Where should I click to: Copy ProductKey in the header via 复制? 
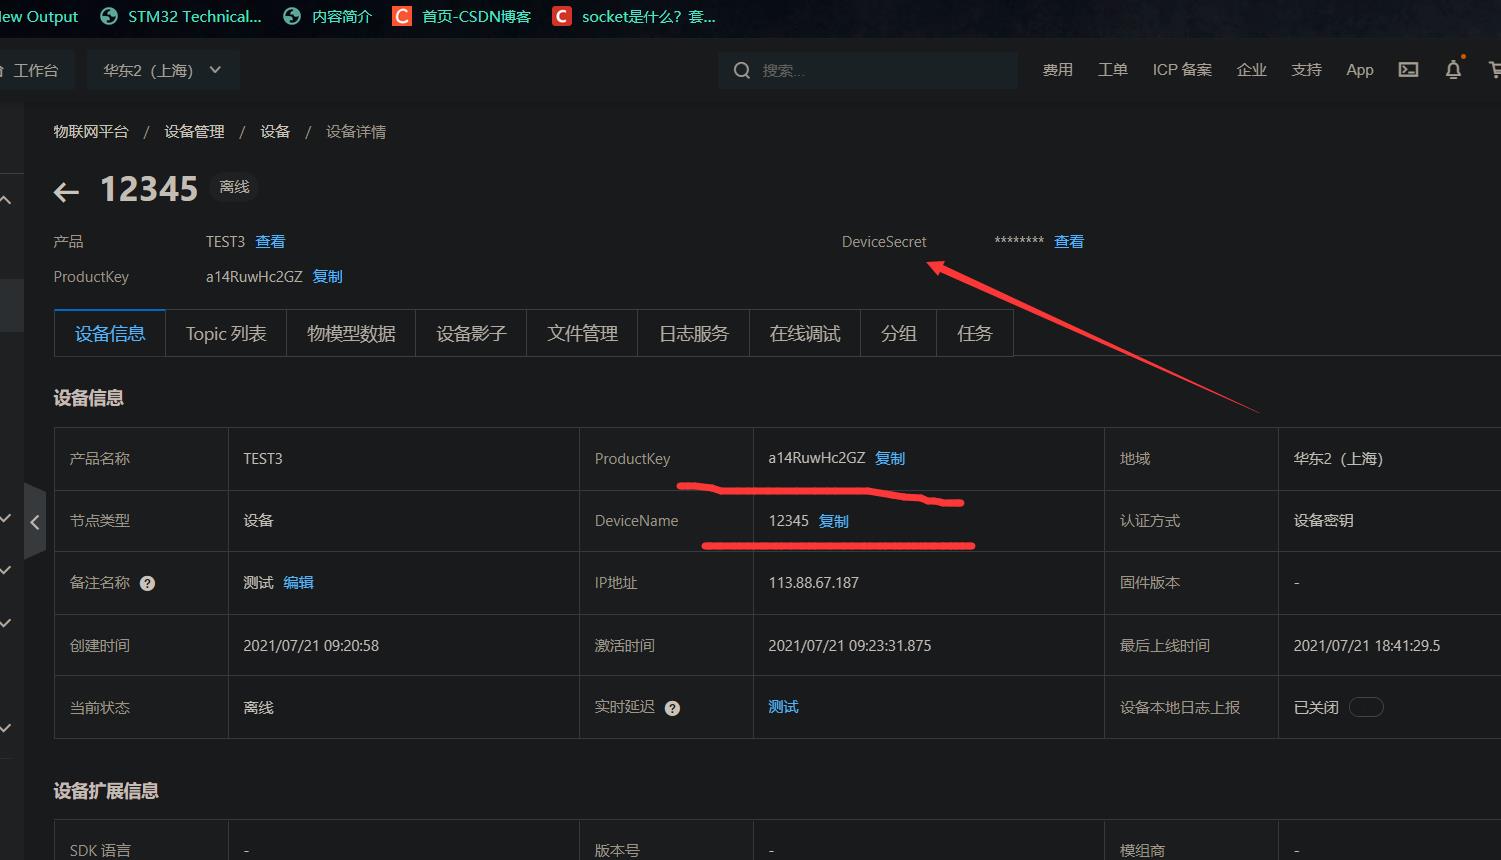[328, 277]
